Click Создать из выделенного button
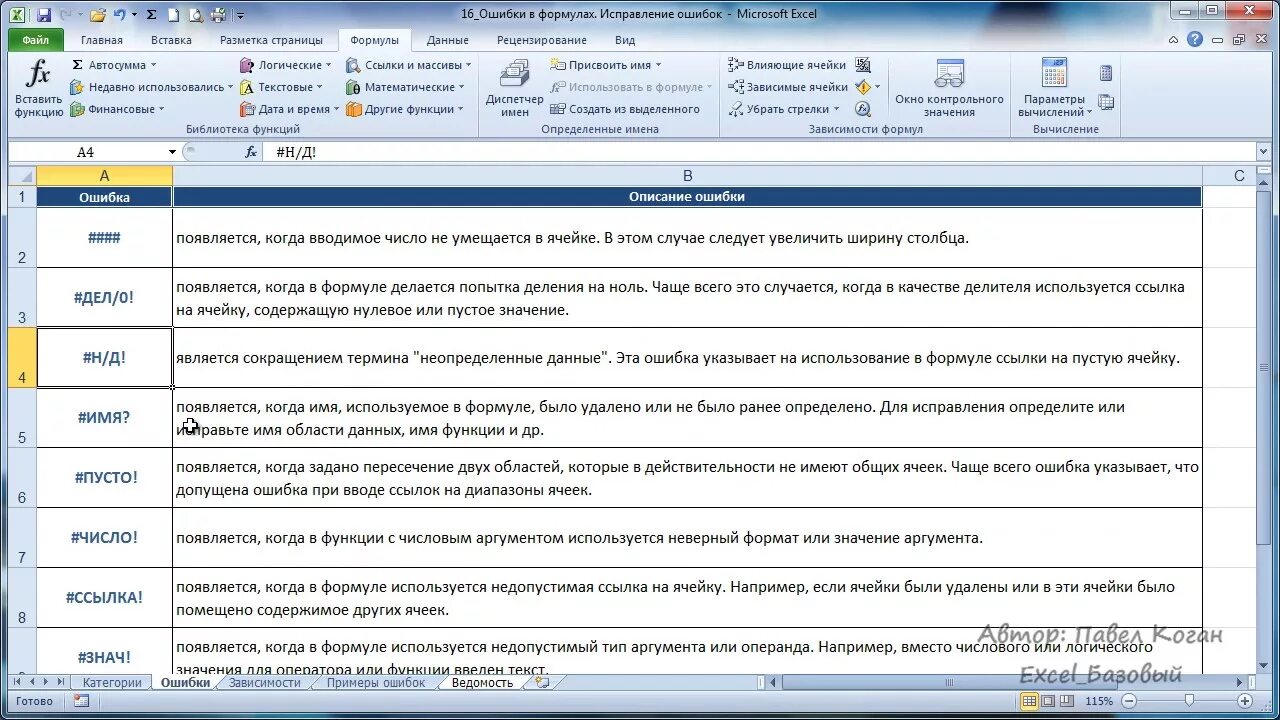This screenshot has height=720, width=1280. 626,109
